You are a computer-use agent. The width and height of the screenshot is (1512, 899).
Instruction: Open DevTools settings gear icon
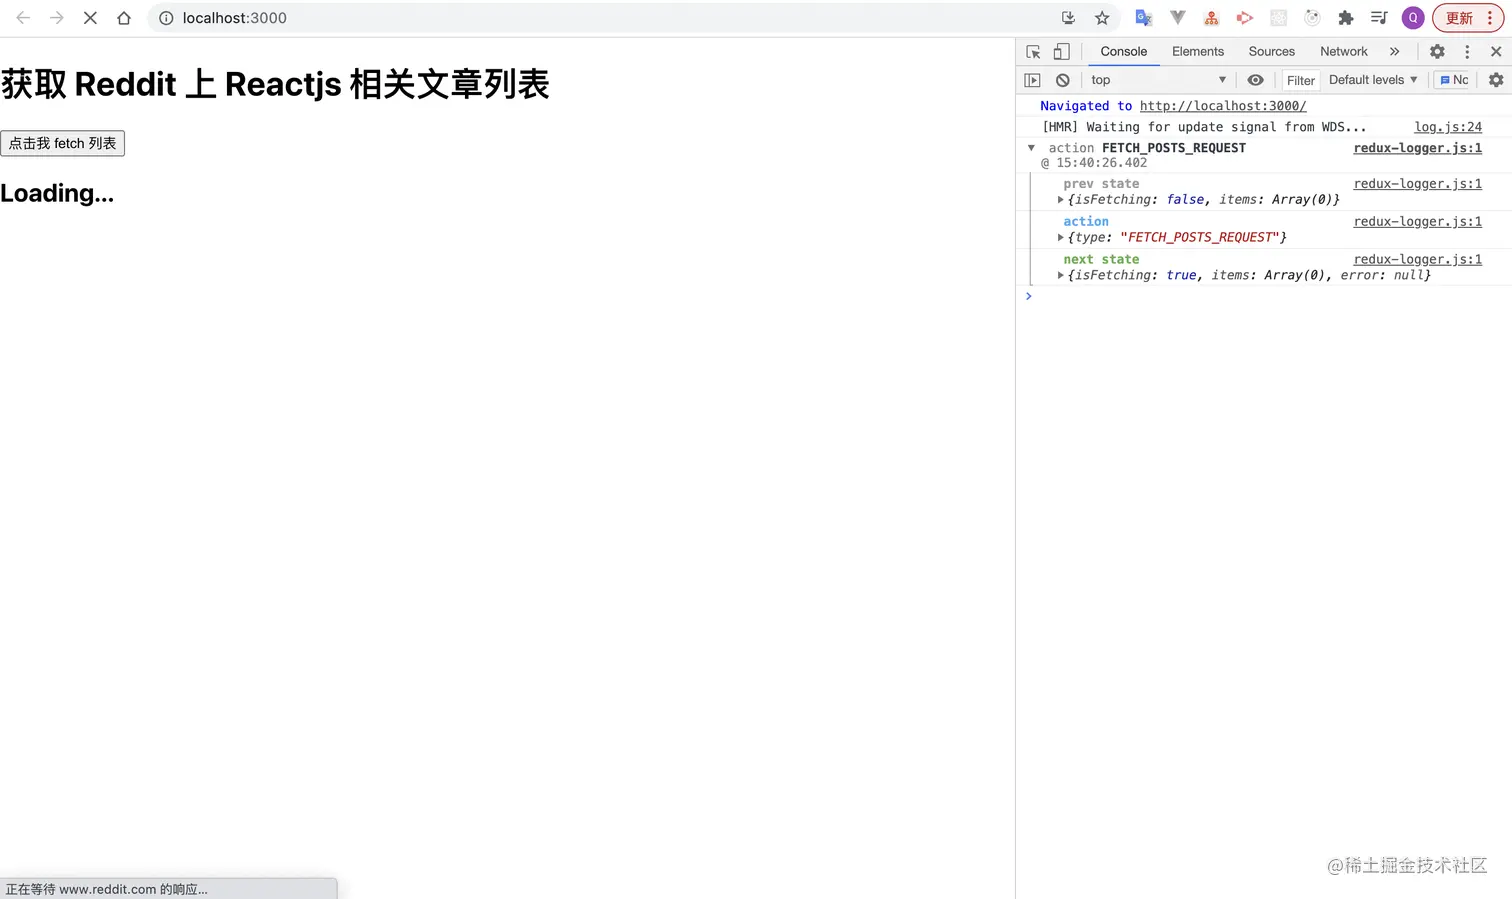1437,52
